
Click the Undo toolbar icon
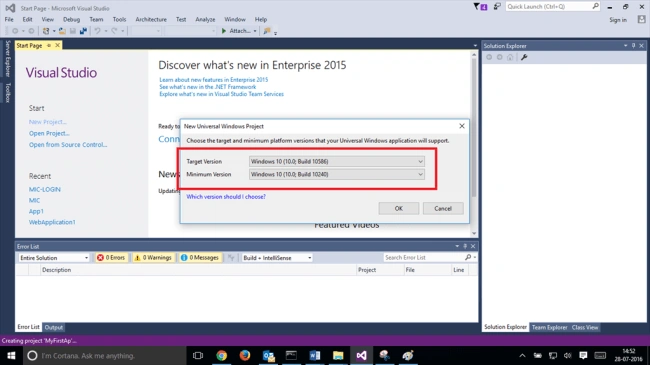tap(97, 31)
